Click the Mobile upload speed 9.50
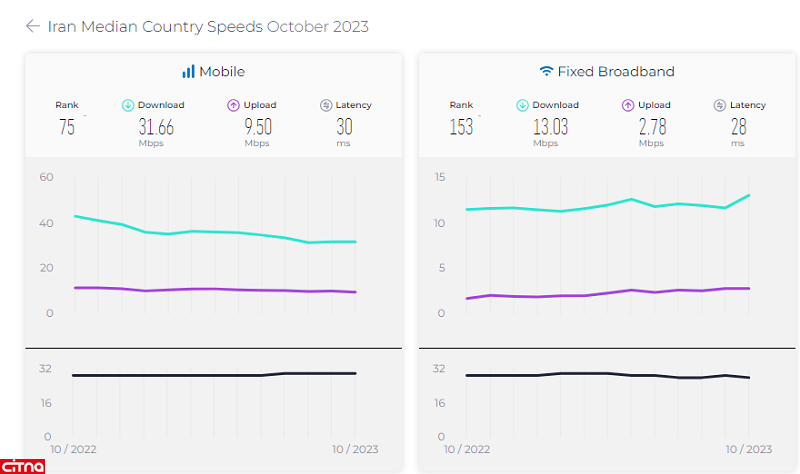Screen dimensions: 800x474 tap(258, 127)
